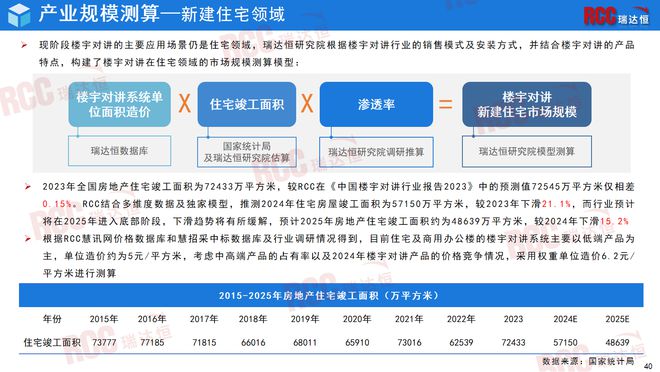Select the slide title 产业规模测算—新建住宅领域
The image size is (660, 372).
162,14
